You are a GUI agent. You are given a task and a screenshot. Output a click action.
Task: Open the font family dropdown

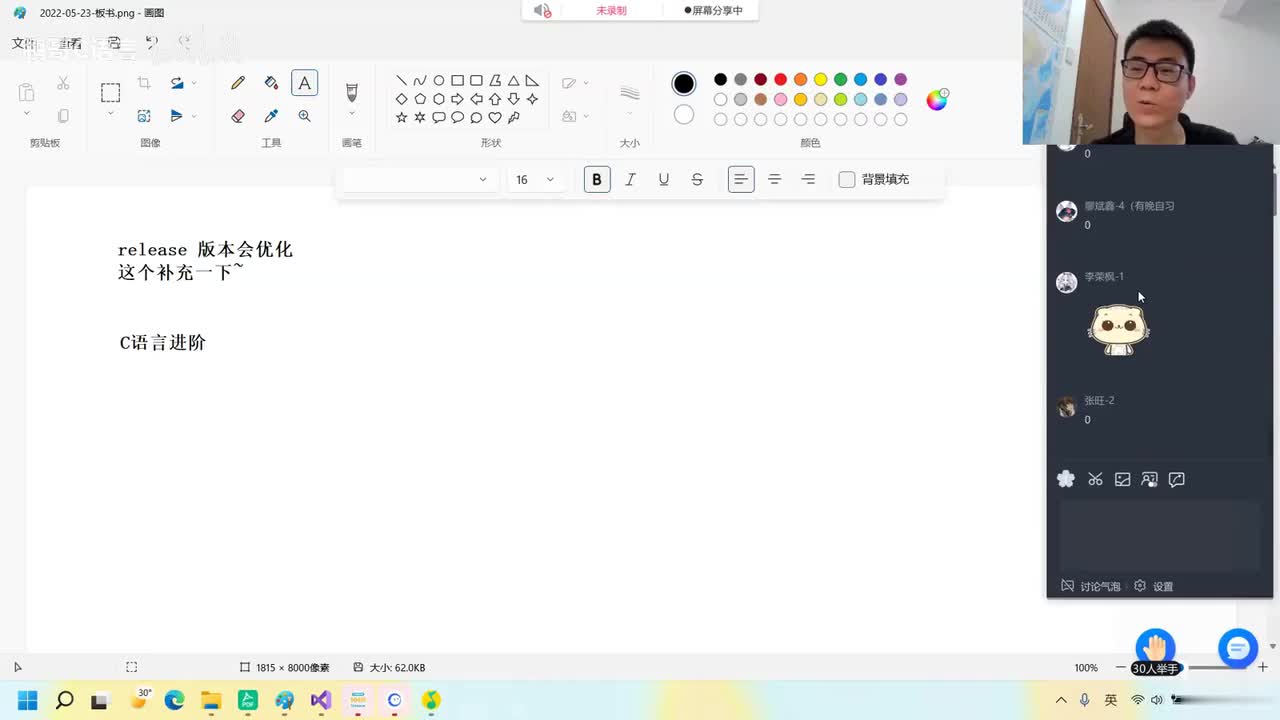[418, 179]
